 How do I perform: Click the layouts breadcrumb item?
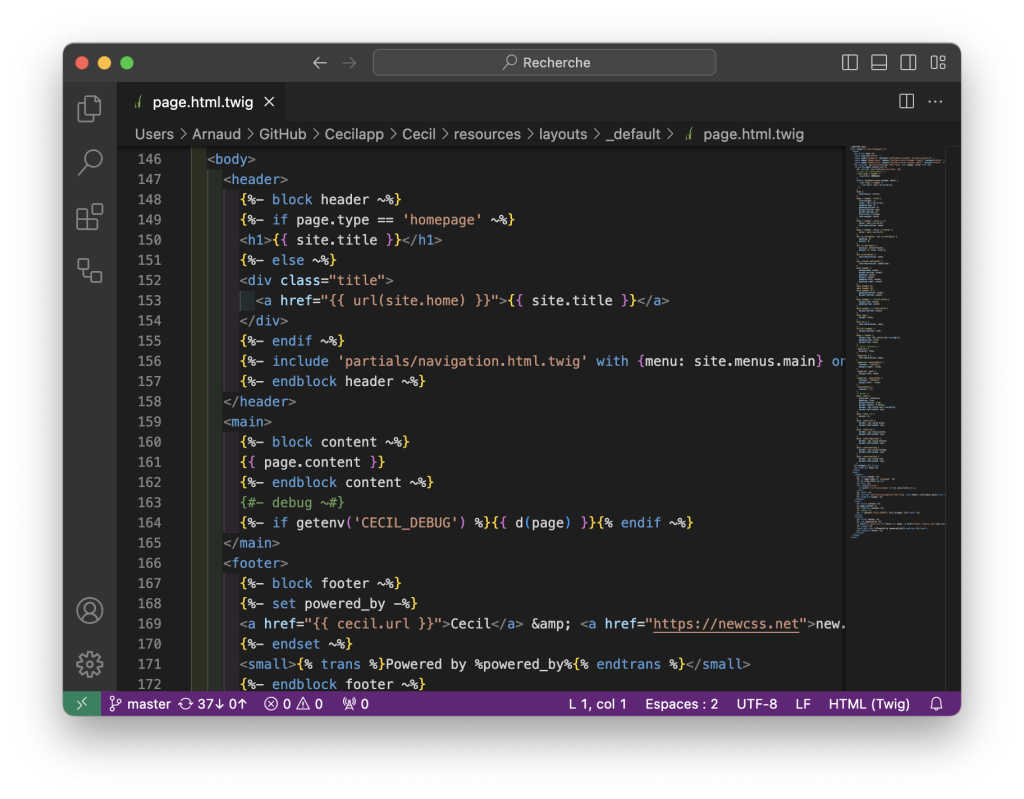563,134
